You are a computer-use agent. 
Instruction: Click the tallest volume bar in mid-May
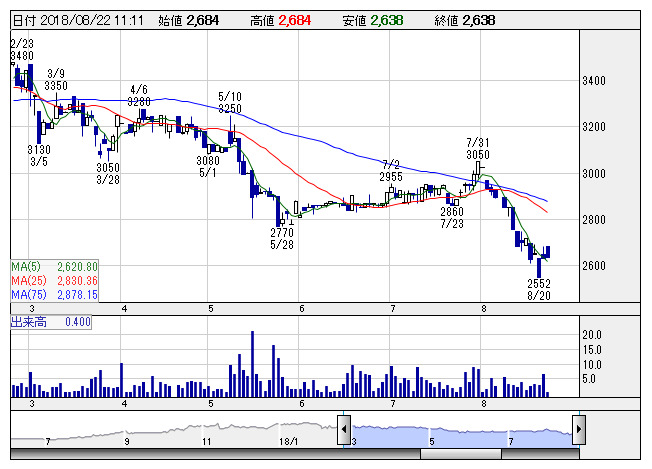tap(252, 364)
